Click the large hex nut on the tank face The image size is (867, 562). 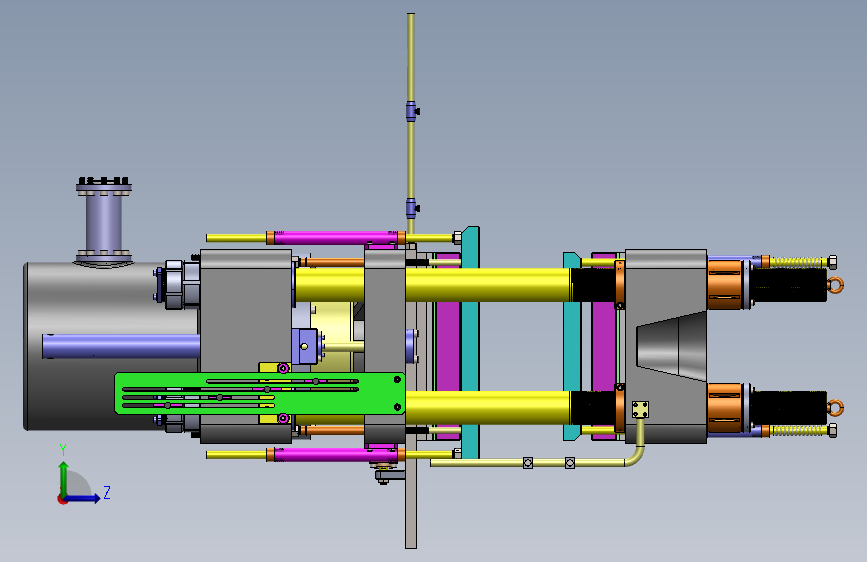click(x=174, y=285)
